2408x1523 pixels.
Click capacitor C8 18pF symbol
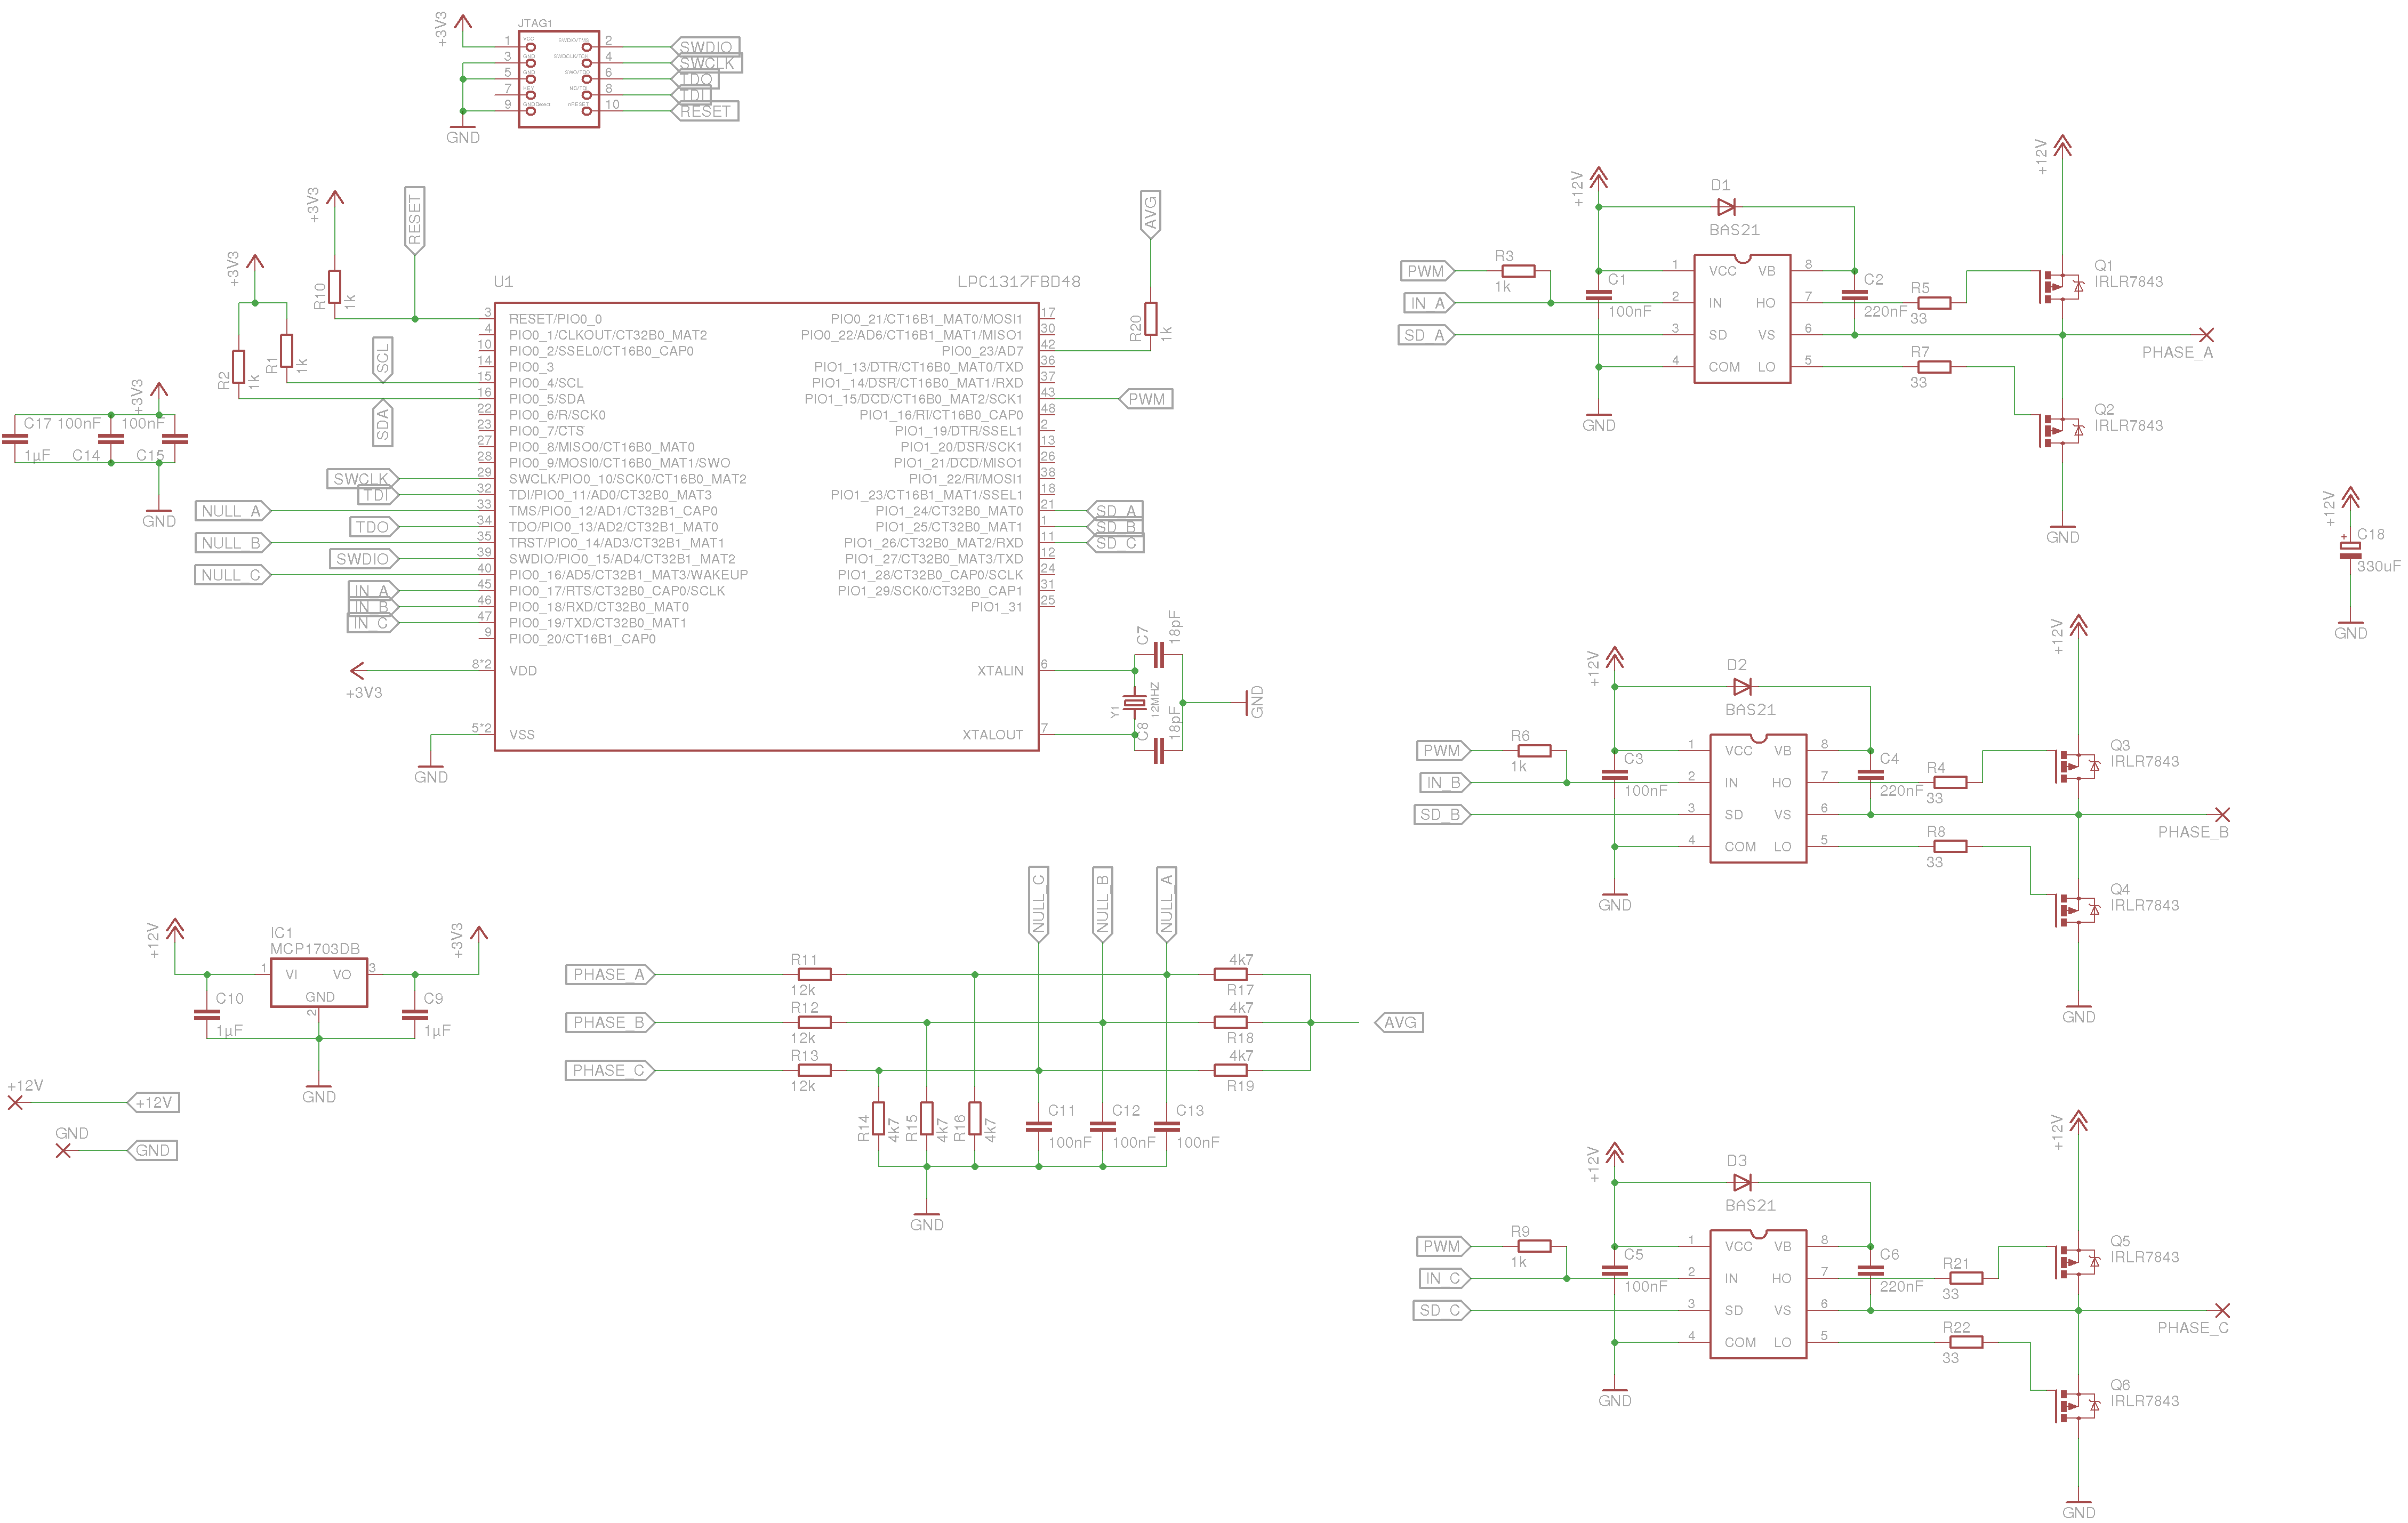coord(1159,751)
